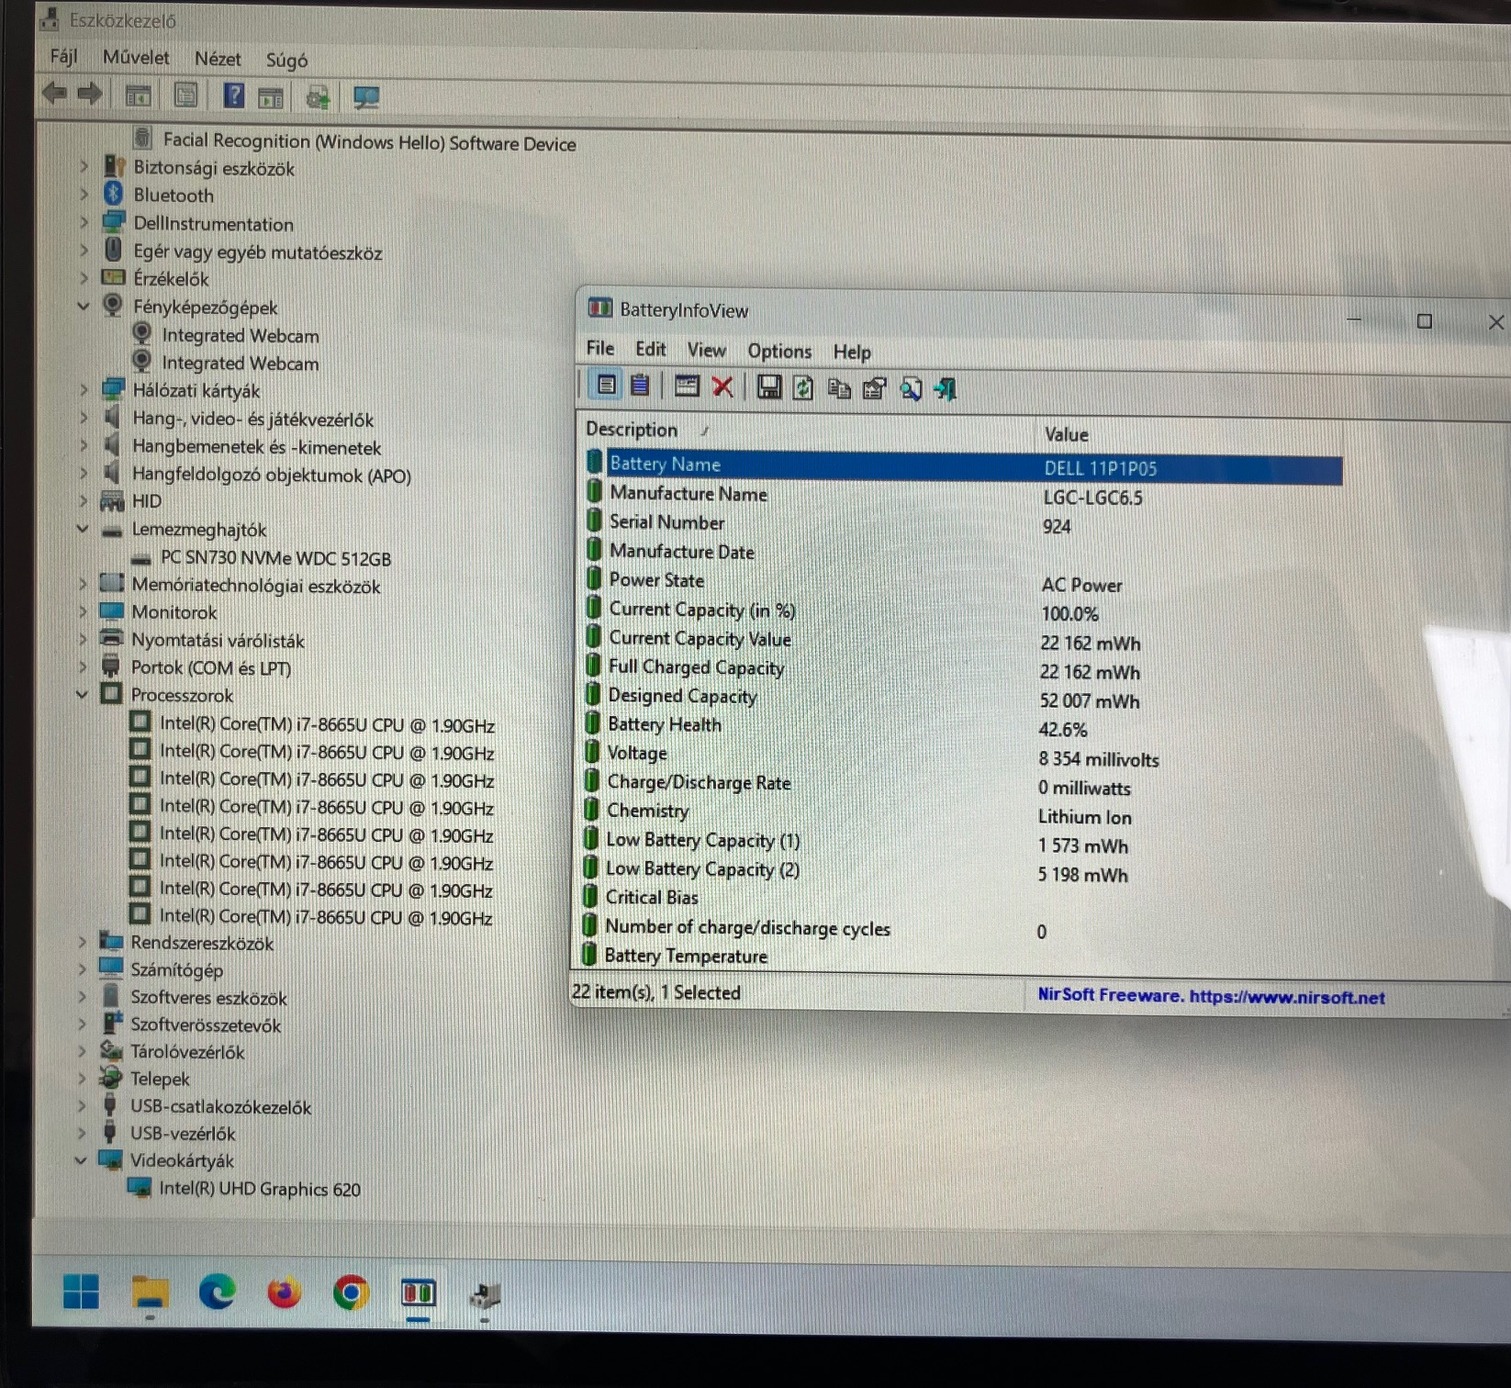
Task: Expand the Telepek node
Action: (x=82, y=1078)
